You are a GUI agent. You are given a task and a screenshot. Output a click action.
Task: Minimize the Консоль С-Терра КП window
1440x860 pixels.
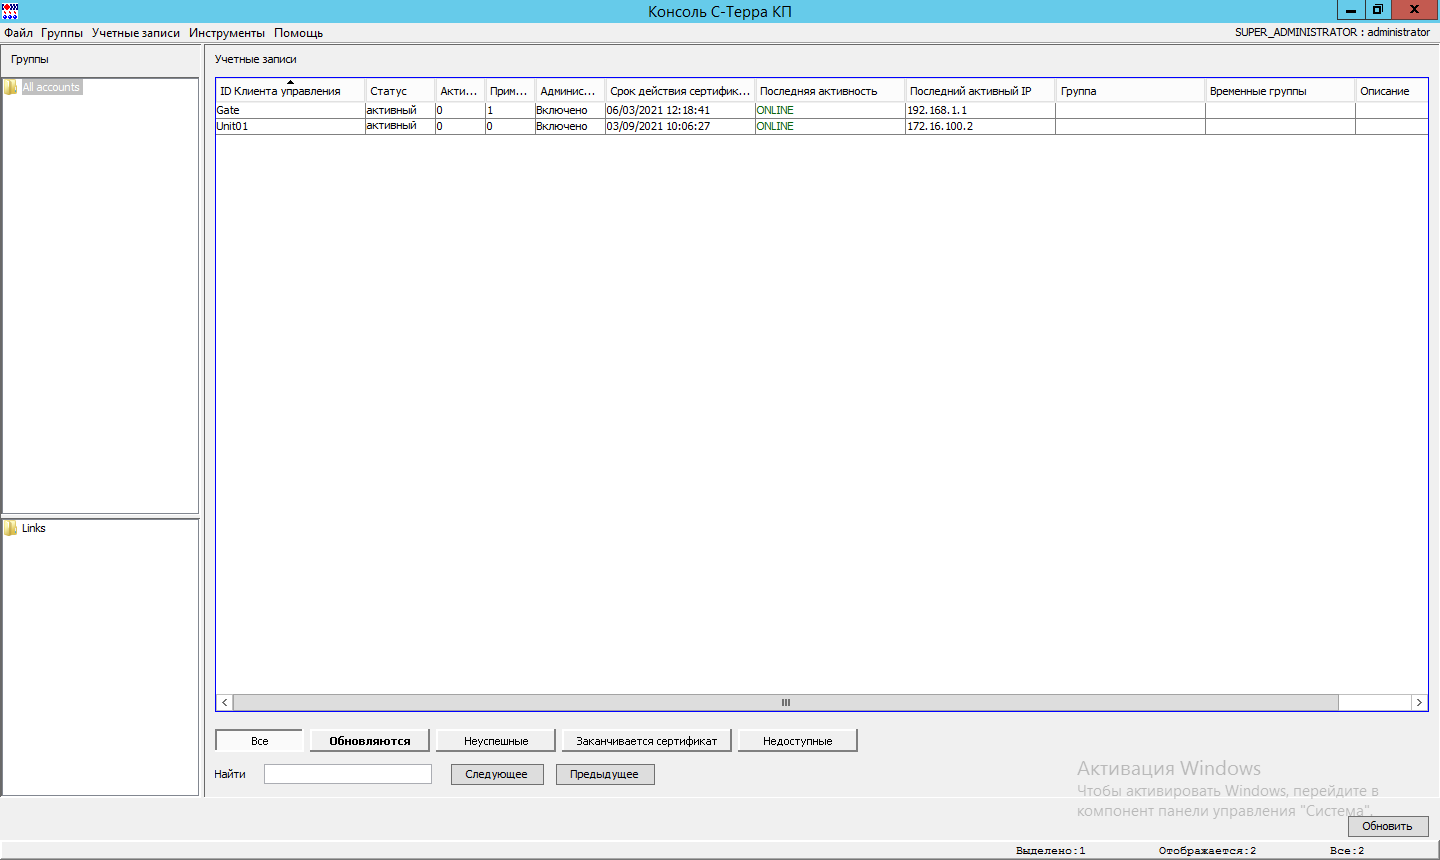click(1351, 10)
